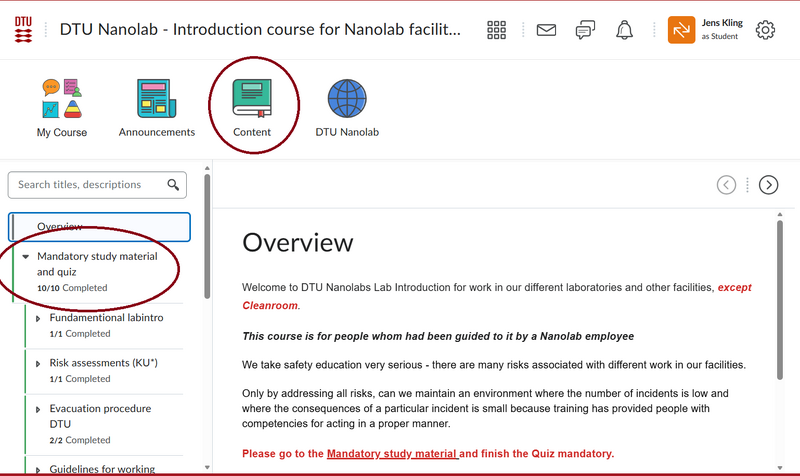The height and width of the screenshot is (476, 800).
Task: Open the subscription alerts chat icon
Action: click(585, 30)
